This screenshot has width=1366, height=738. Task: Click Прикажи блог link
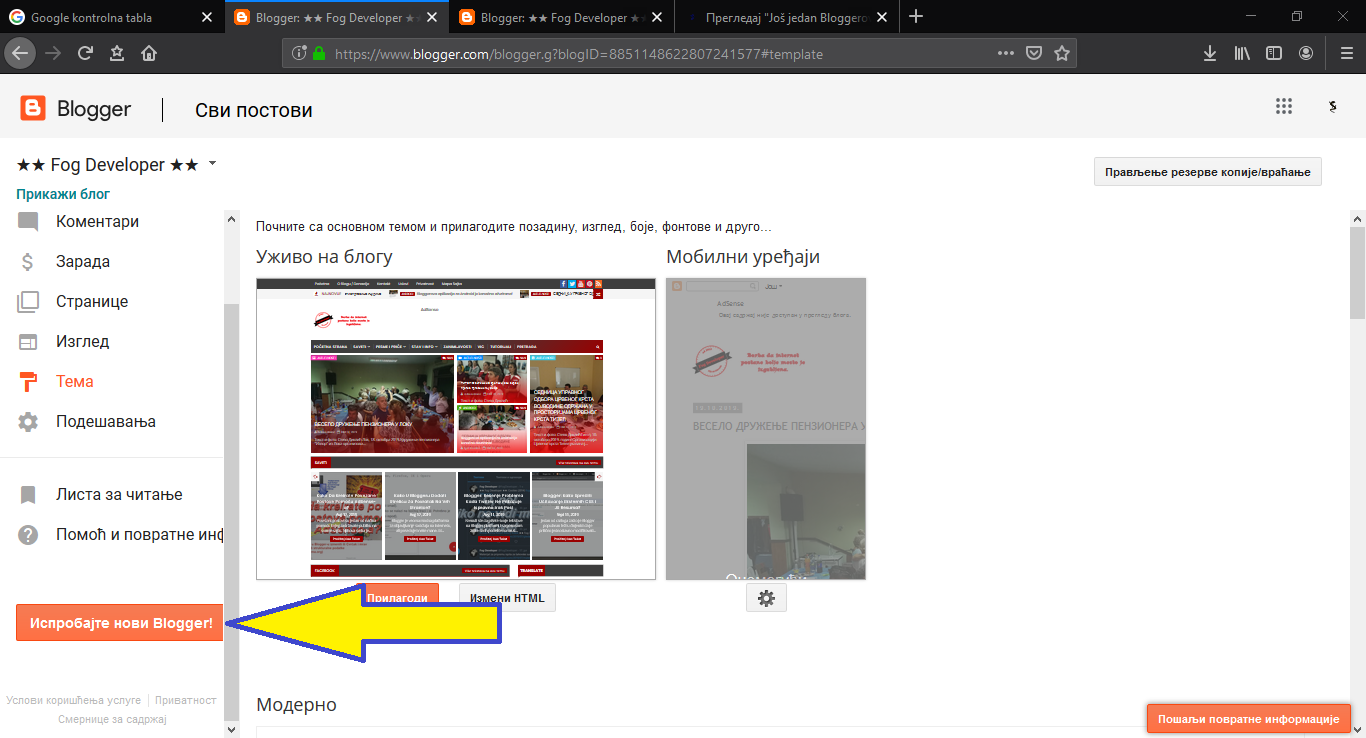[63, 194]
